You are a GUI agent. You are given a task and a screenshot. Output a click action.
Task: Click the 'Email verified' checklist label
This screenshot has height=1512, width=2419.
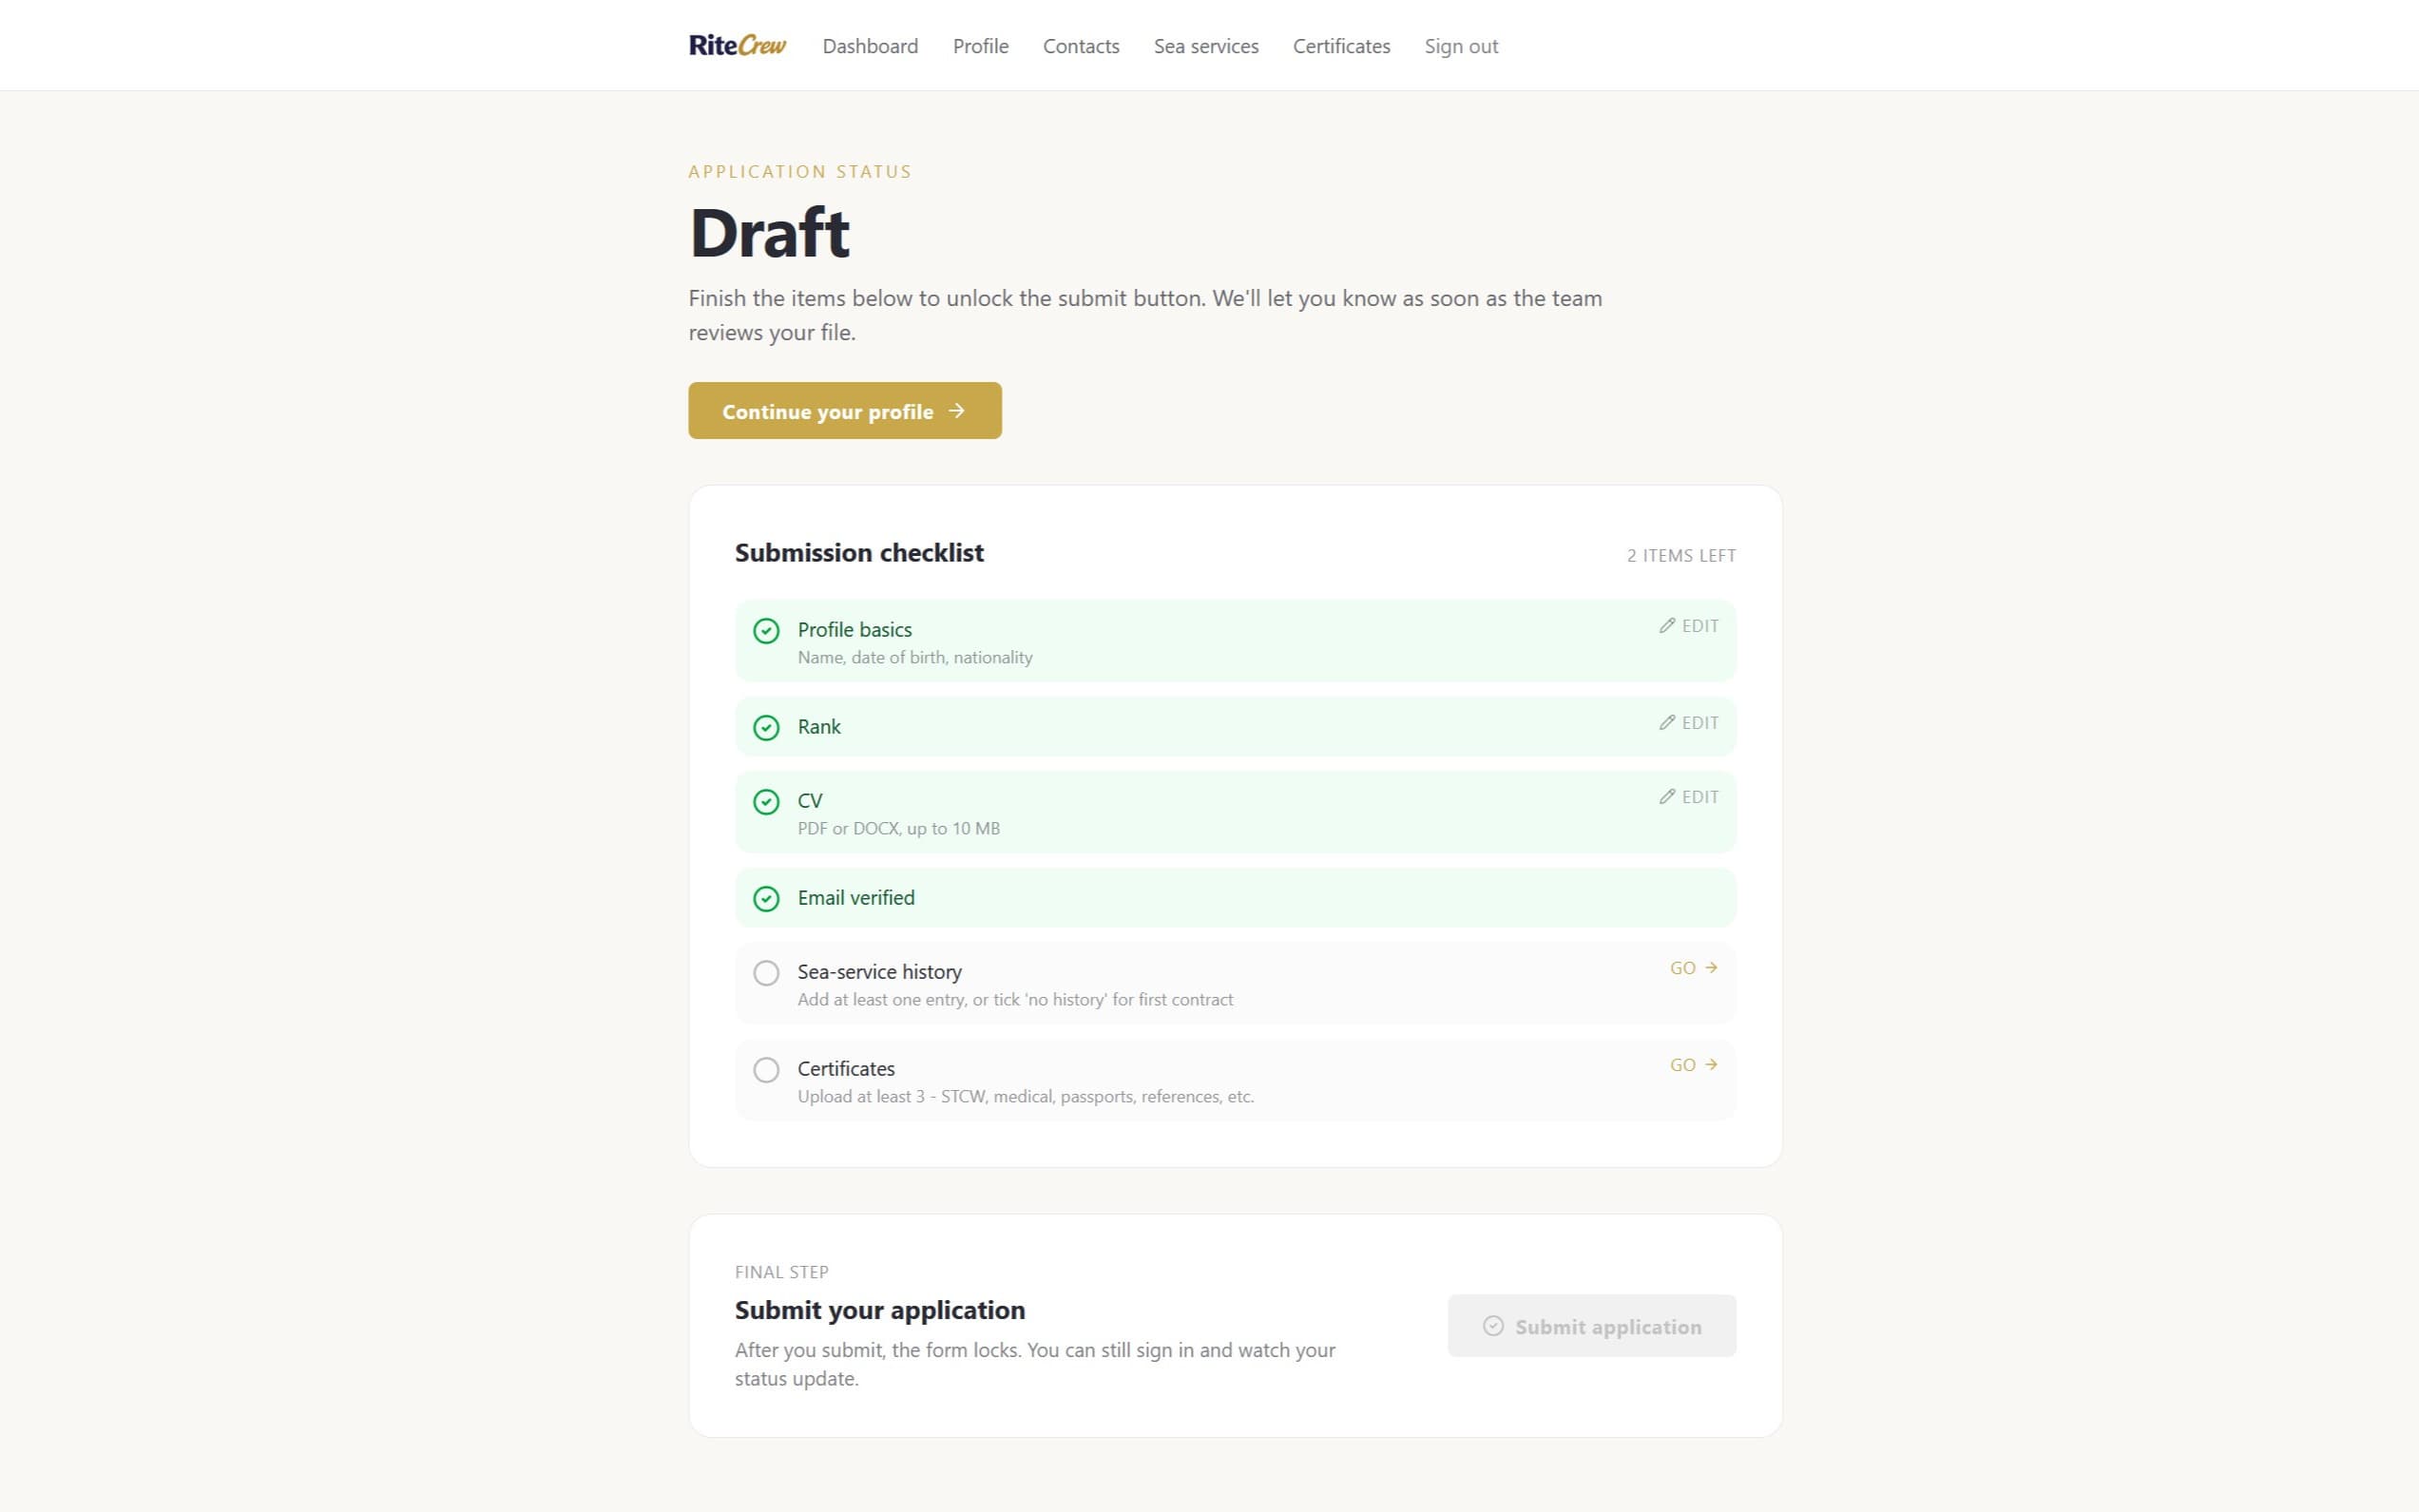point(855,898)
